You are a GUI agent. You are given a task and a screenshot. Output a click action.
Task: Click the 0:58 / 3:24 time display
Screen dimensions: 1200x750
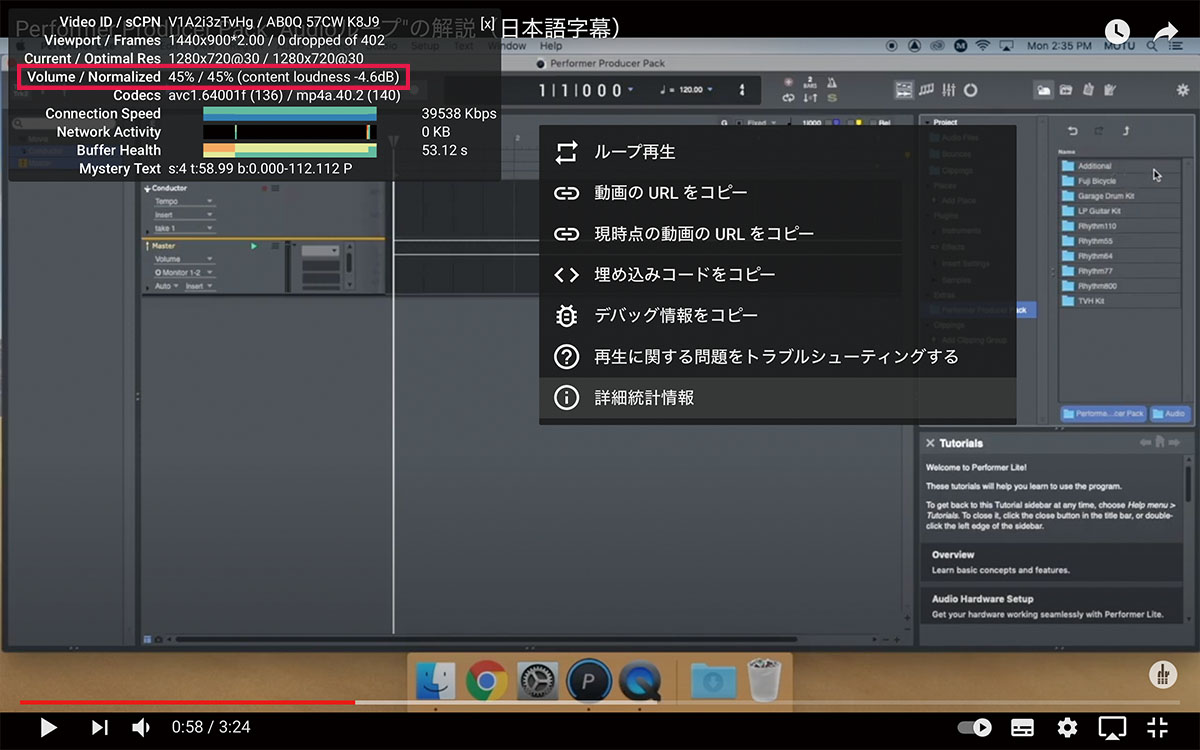pyautogui.click(x=211, y=727)
